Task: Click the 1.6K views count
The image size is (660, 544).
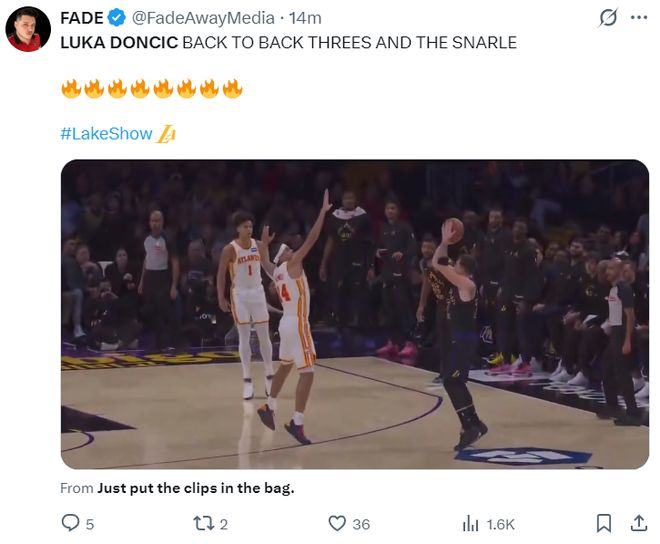Action: coord(500,524)
